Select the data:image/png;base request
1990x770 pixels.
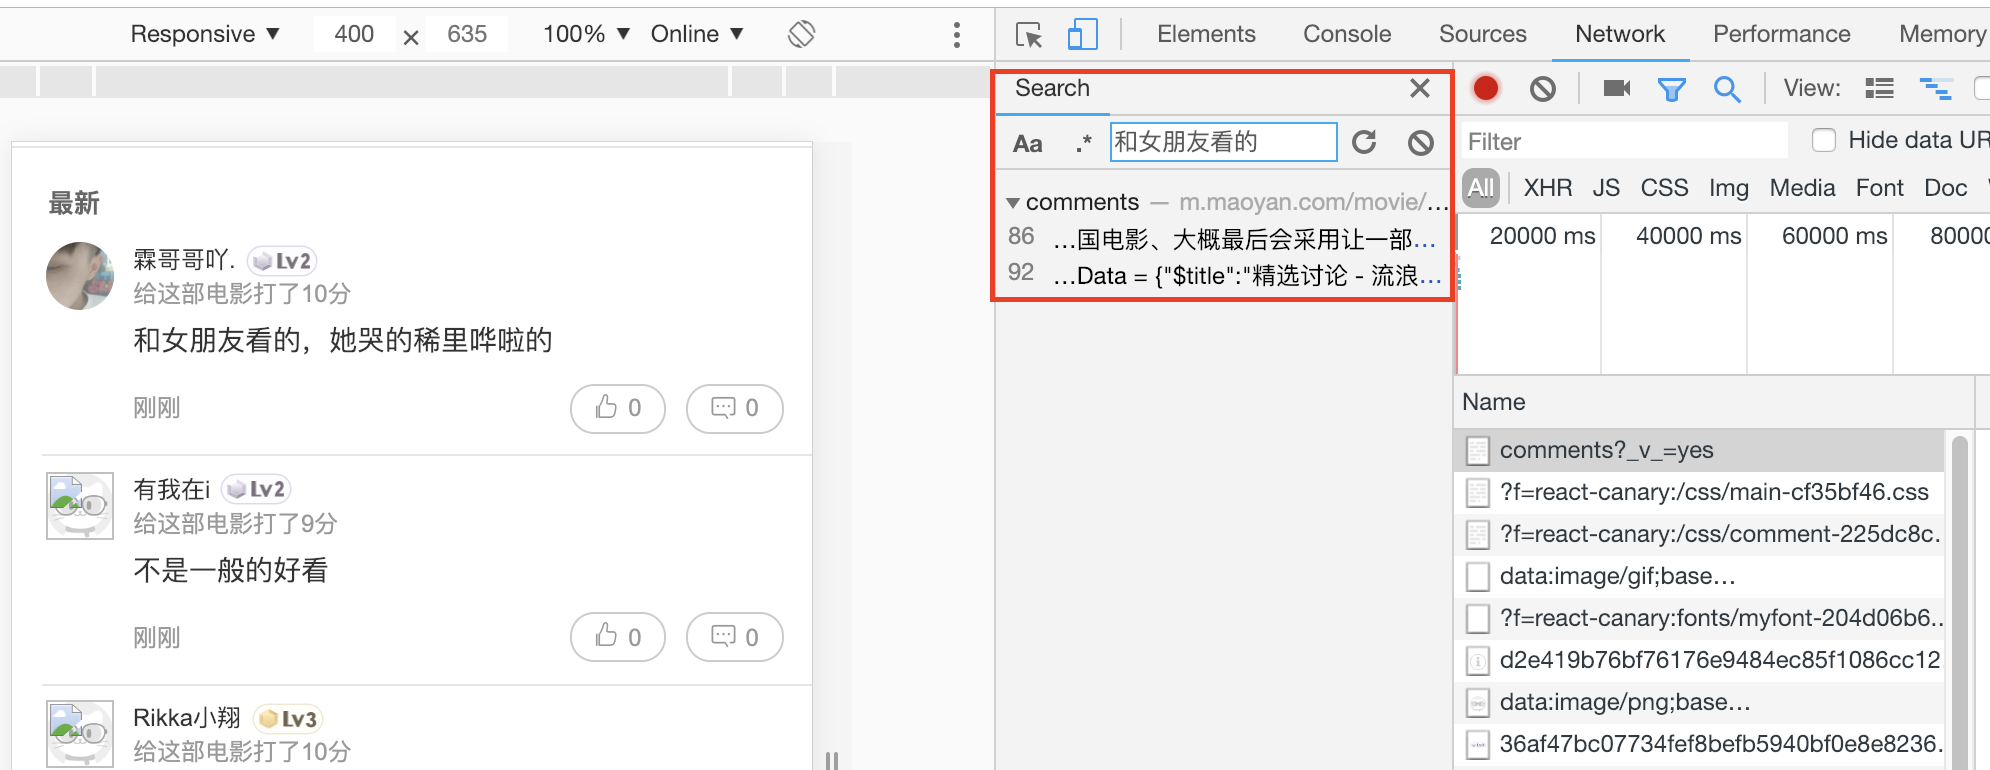point(1700,702)
